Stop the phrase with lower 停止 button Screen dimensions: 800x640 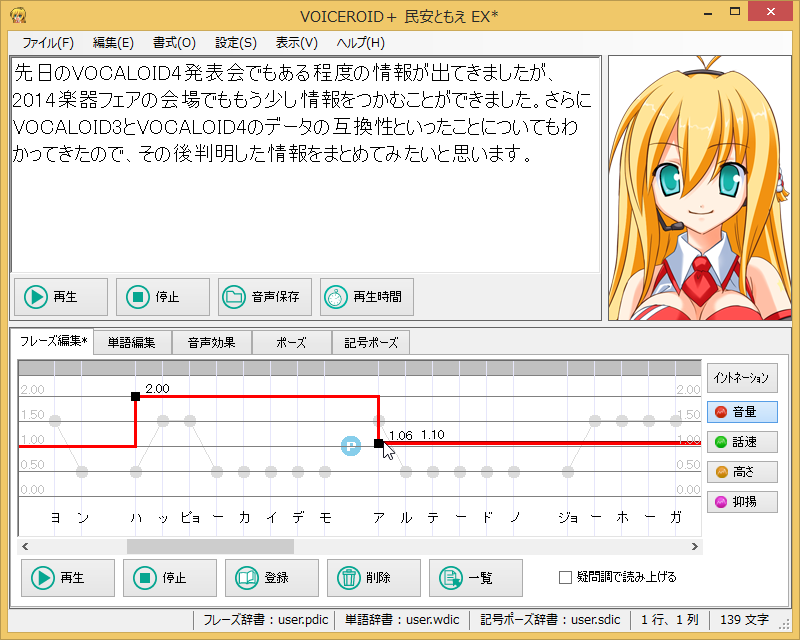click(x=170, y=578)
